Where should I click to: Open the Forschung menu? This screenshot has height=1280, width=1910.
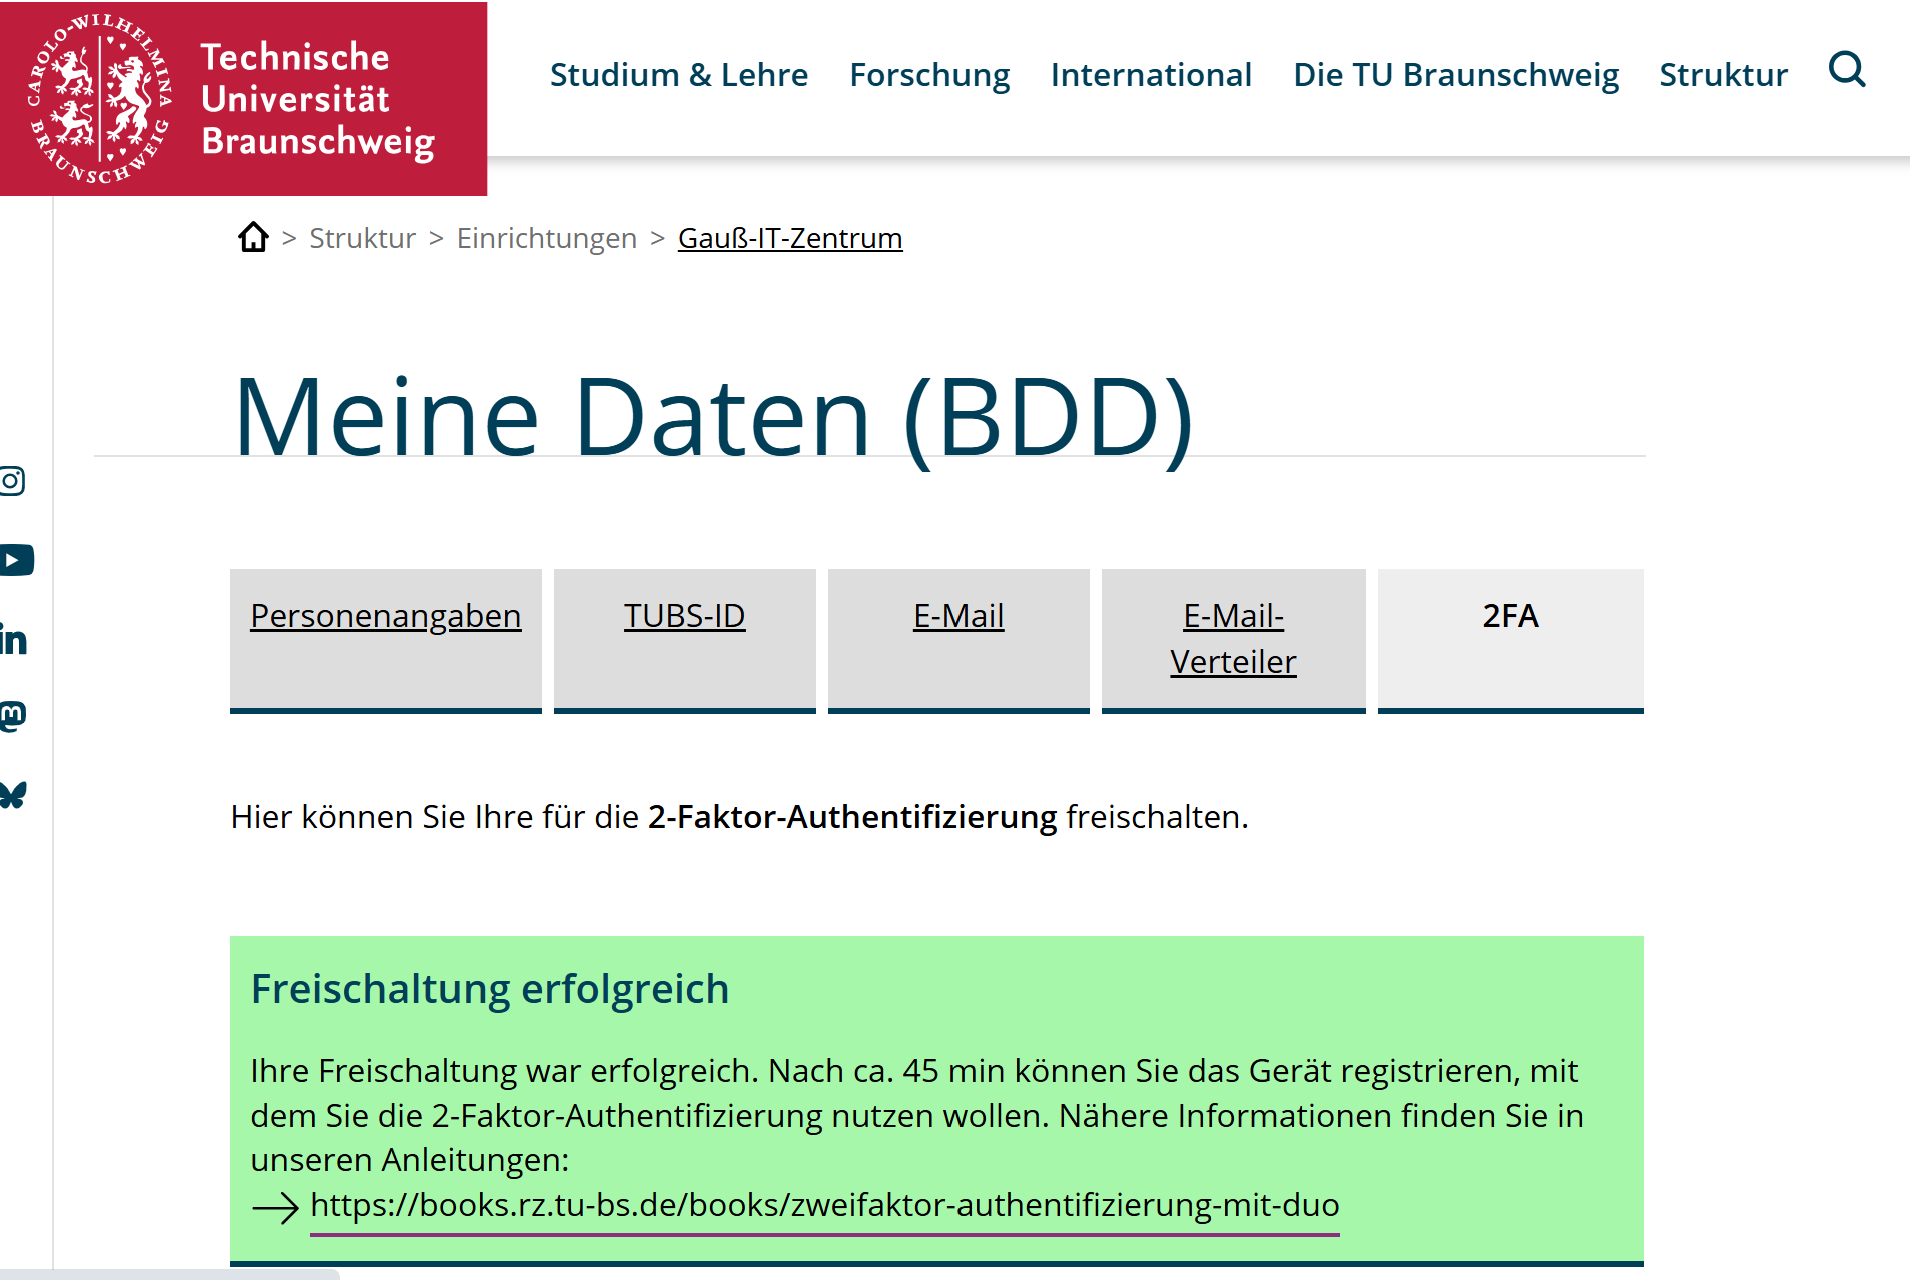pos(929,75)
